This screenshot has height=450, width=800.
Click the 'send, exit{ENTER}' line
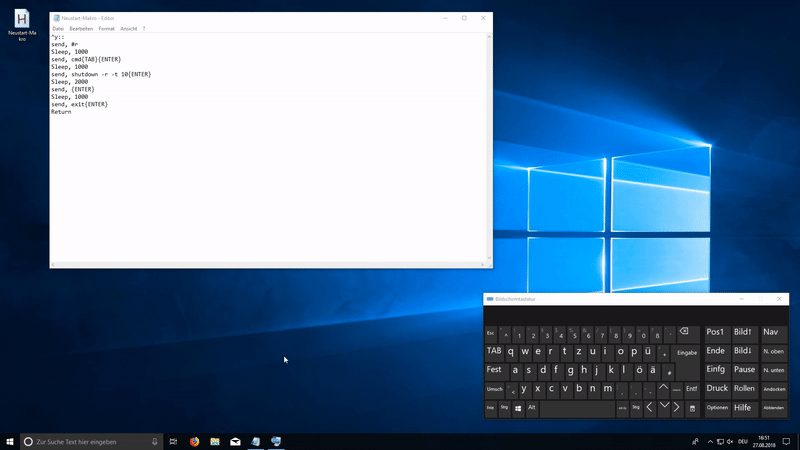point(79,104)
